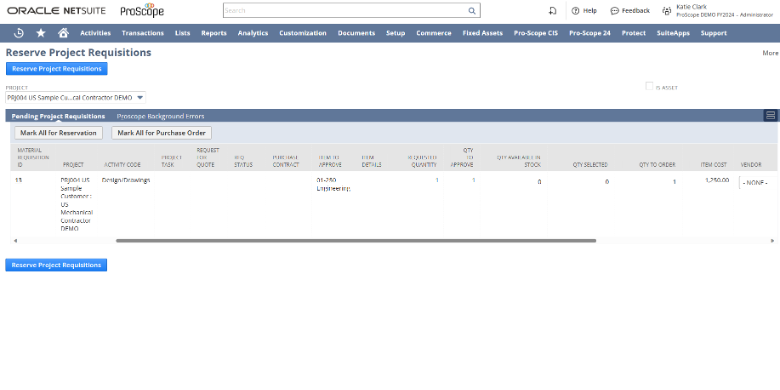780x390 pixels.
Task: Click top Reserve Project Requisitions button
Action: pyautogui.click(x=57, y=69)
